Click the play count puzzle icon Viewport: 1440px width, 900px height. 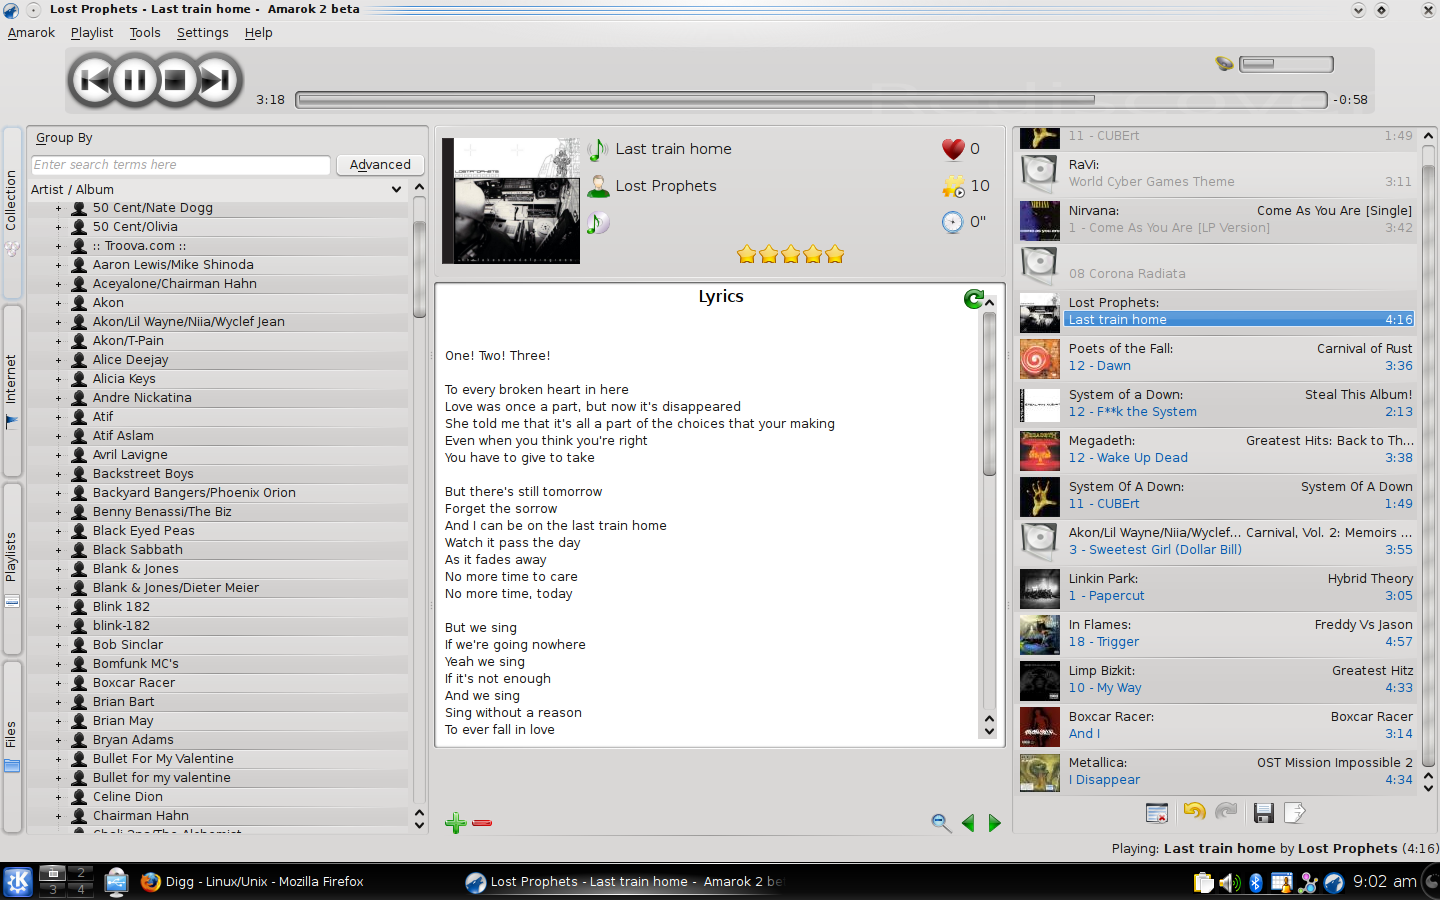pyautogui.click(x=953, y=186)
